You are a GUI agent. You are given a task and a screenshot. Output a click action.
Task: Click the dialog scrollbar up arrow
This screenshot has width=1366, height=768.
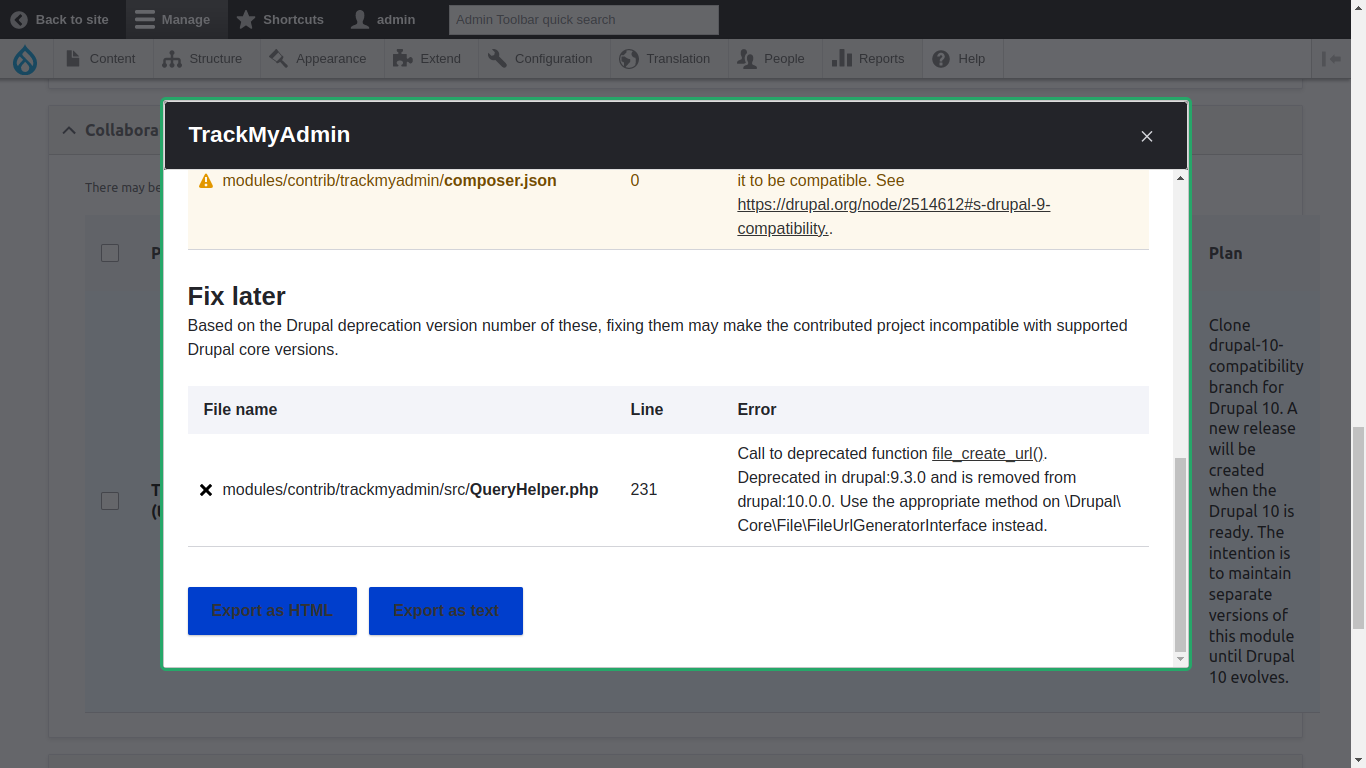(x=1181, y=178)
